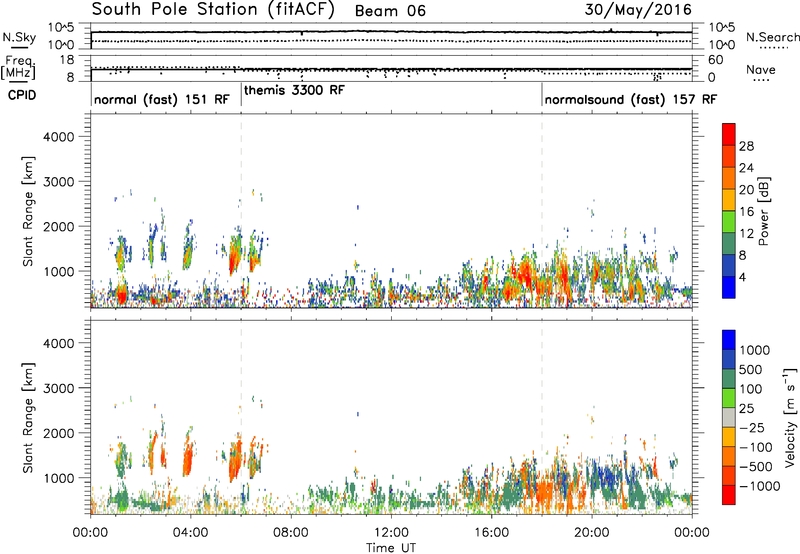Click the '16:00' time axis tick label
The height and width of the screenshot is (554, 800).
[x=491, y=533]
